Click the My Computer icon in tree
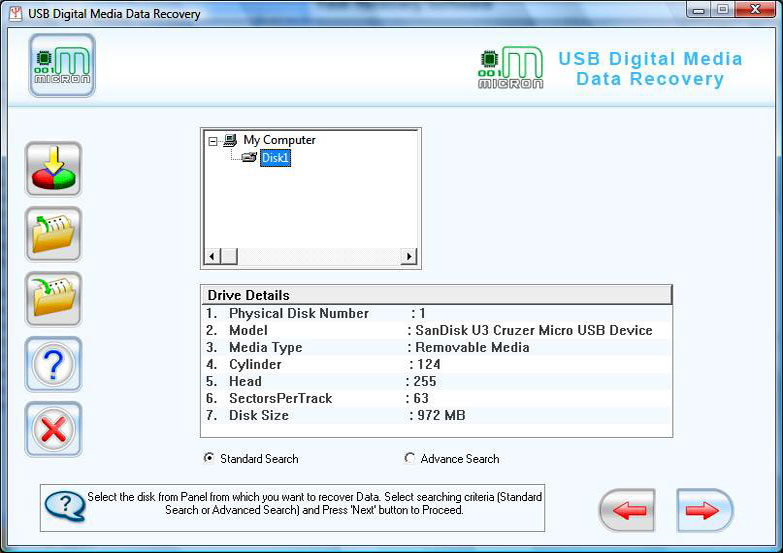 (230, 140)
